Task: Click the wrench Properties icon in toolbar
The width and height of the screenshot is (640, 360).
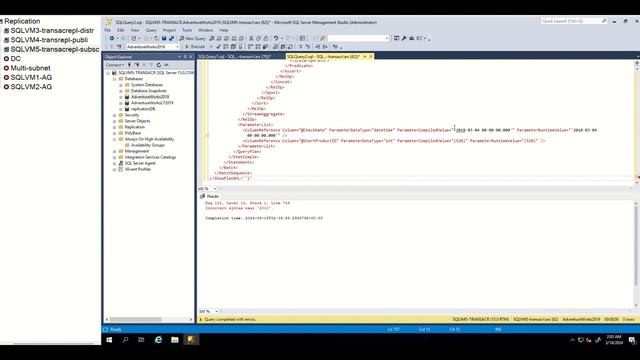Action: pyautogui.click(x=404, y=38)
